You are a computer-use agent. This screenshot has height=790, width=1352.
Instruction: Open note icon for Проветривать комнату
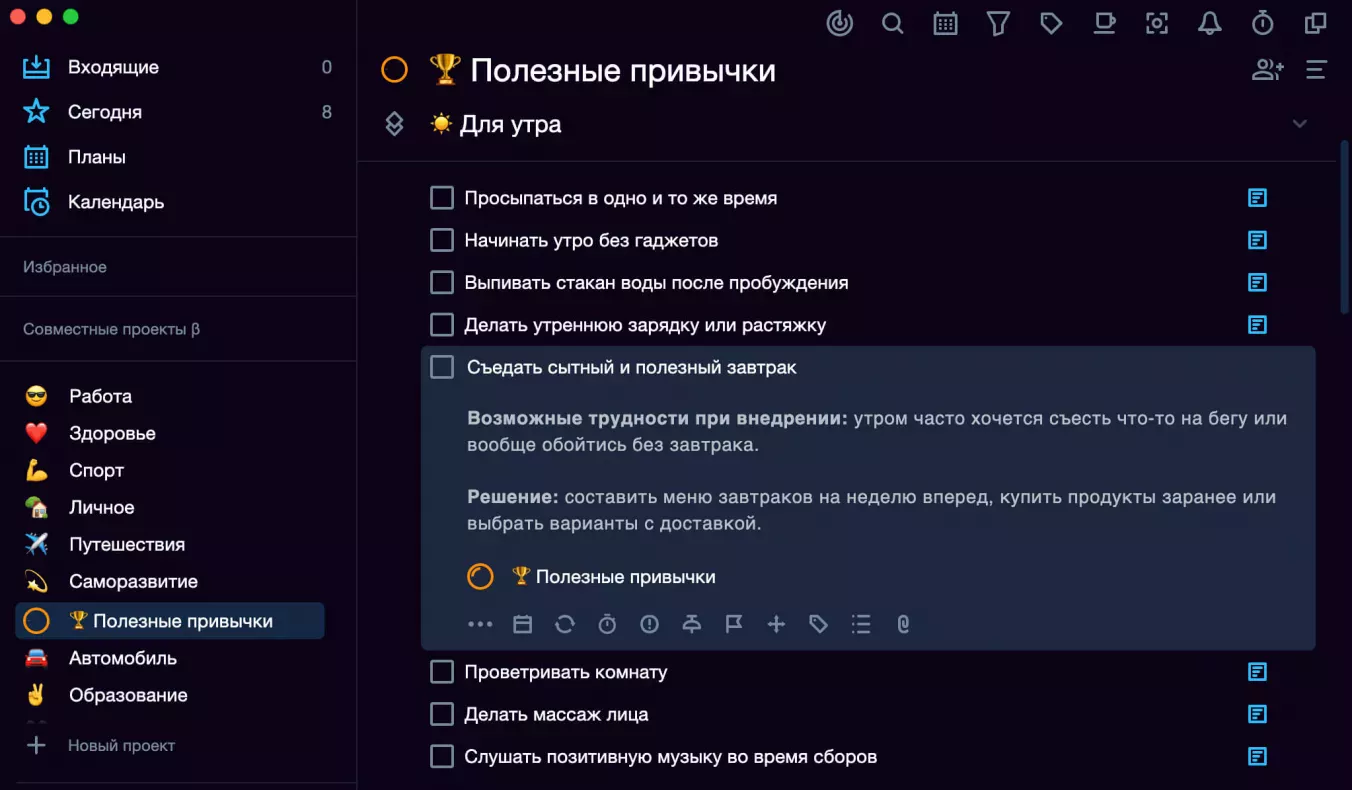tap(1258, 672)
